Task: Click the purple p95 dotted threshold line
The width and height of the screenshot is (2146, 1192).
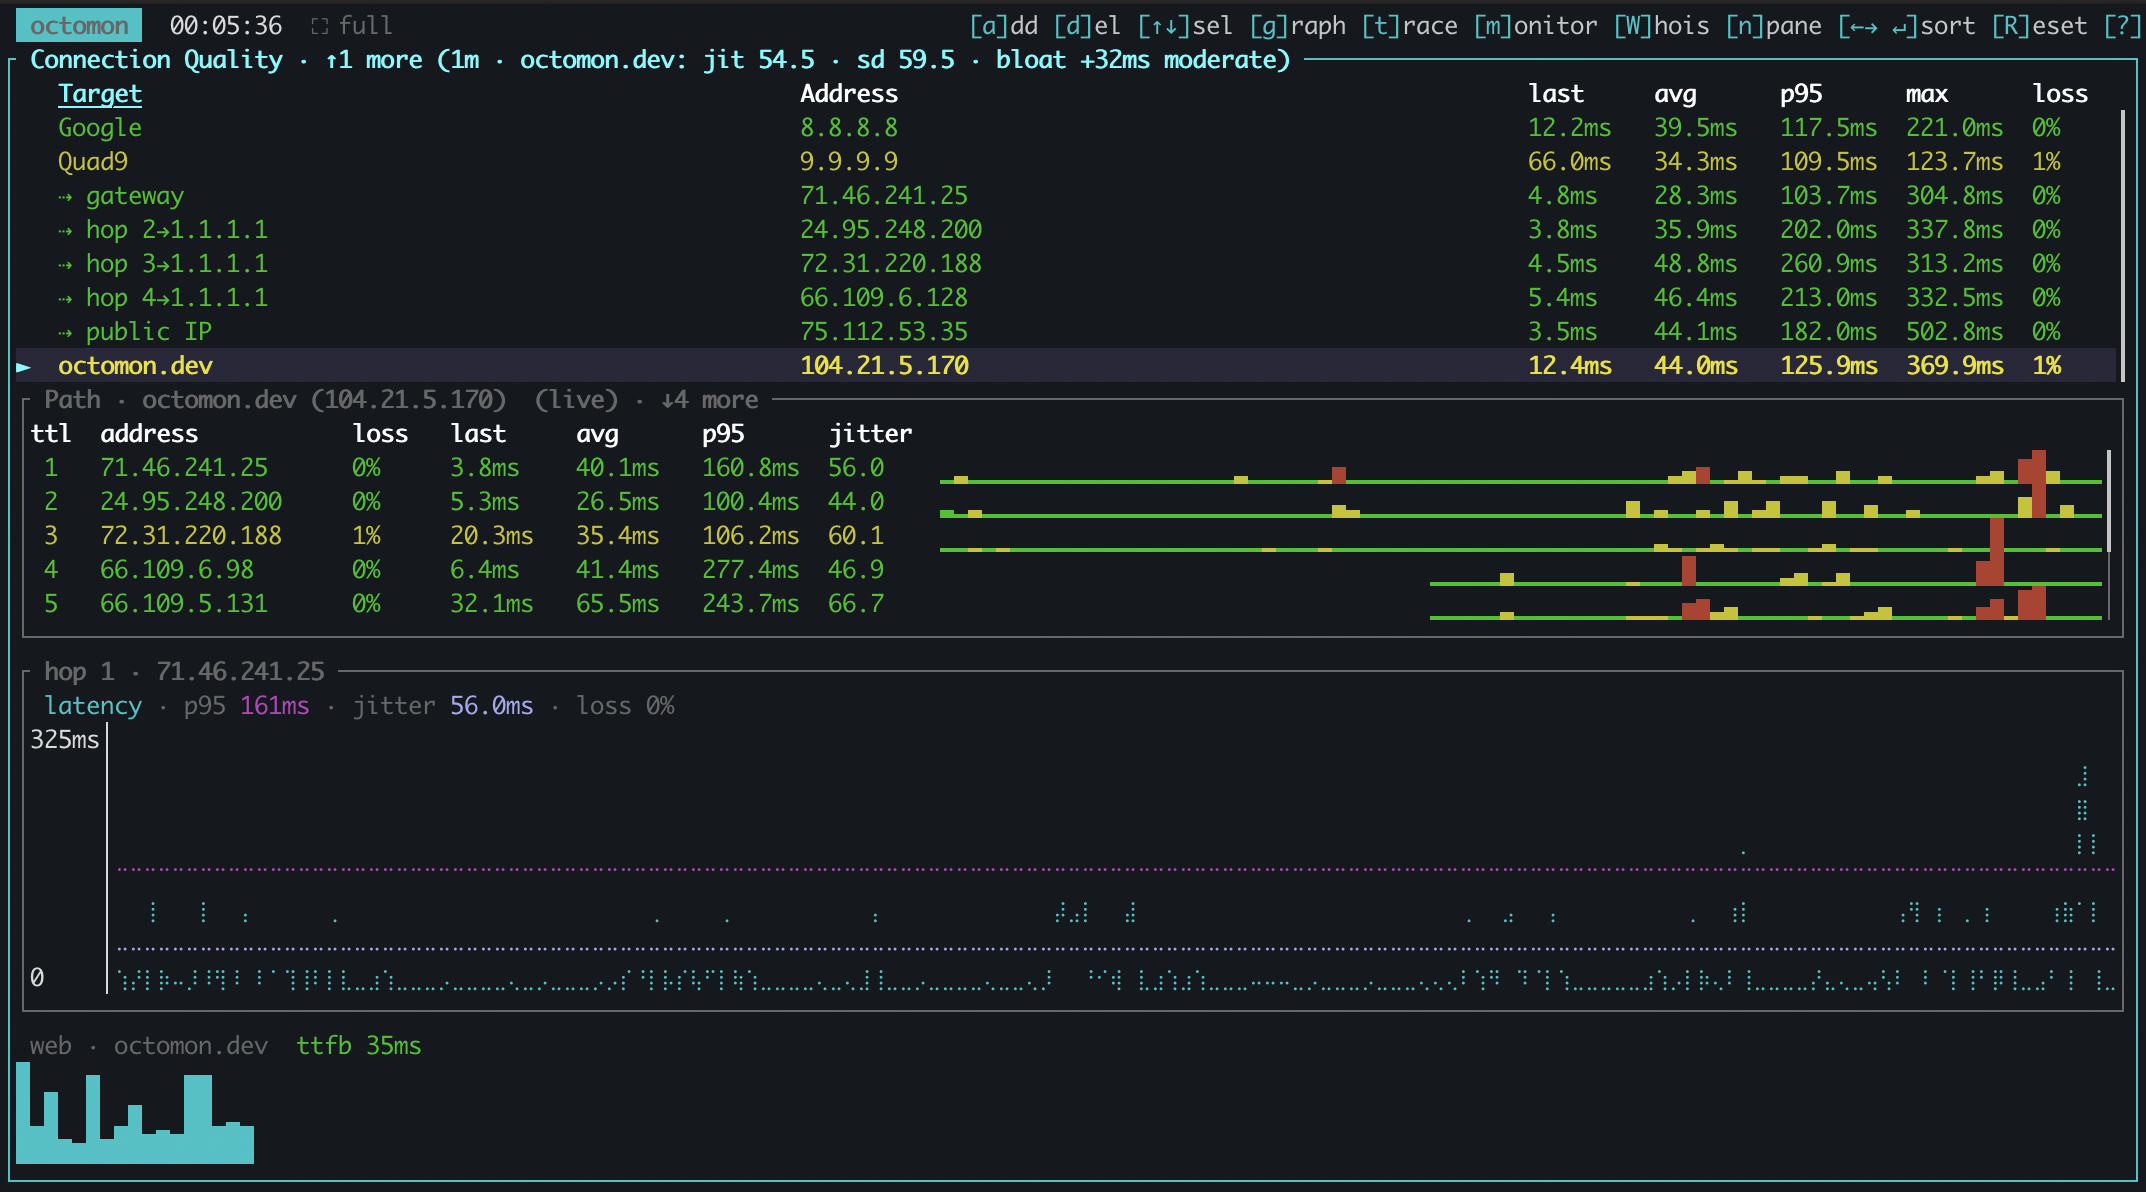Action: click(x=1115, y=869)
